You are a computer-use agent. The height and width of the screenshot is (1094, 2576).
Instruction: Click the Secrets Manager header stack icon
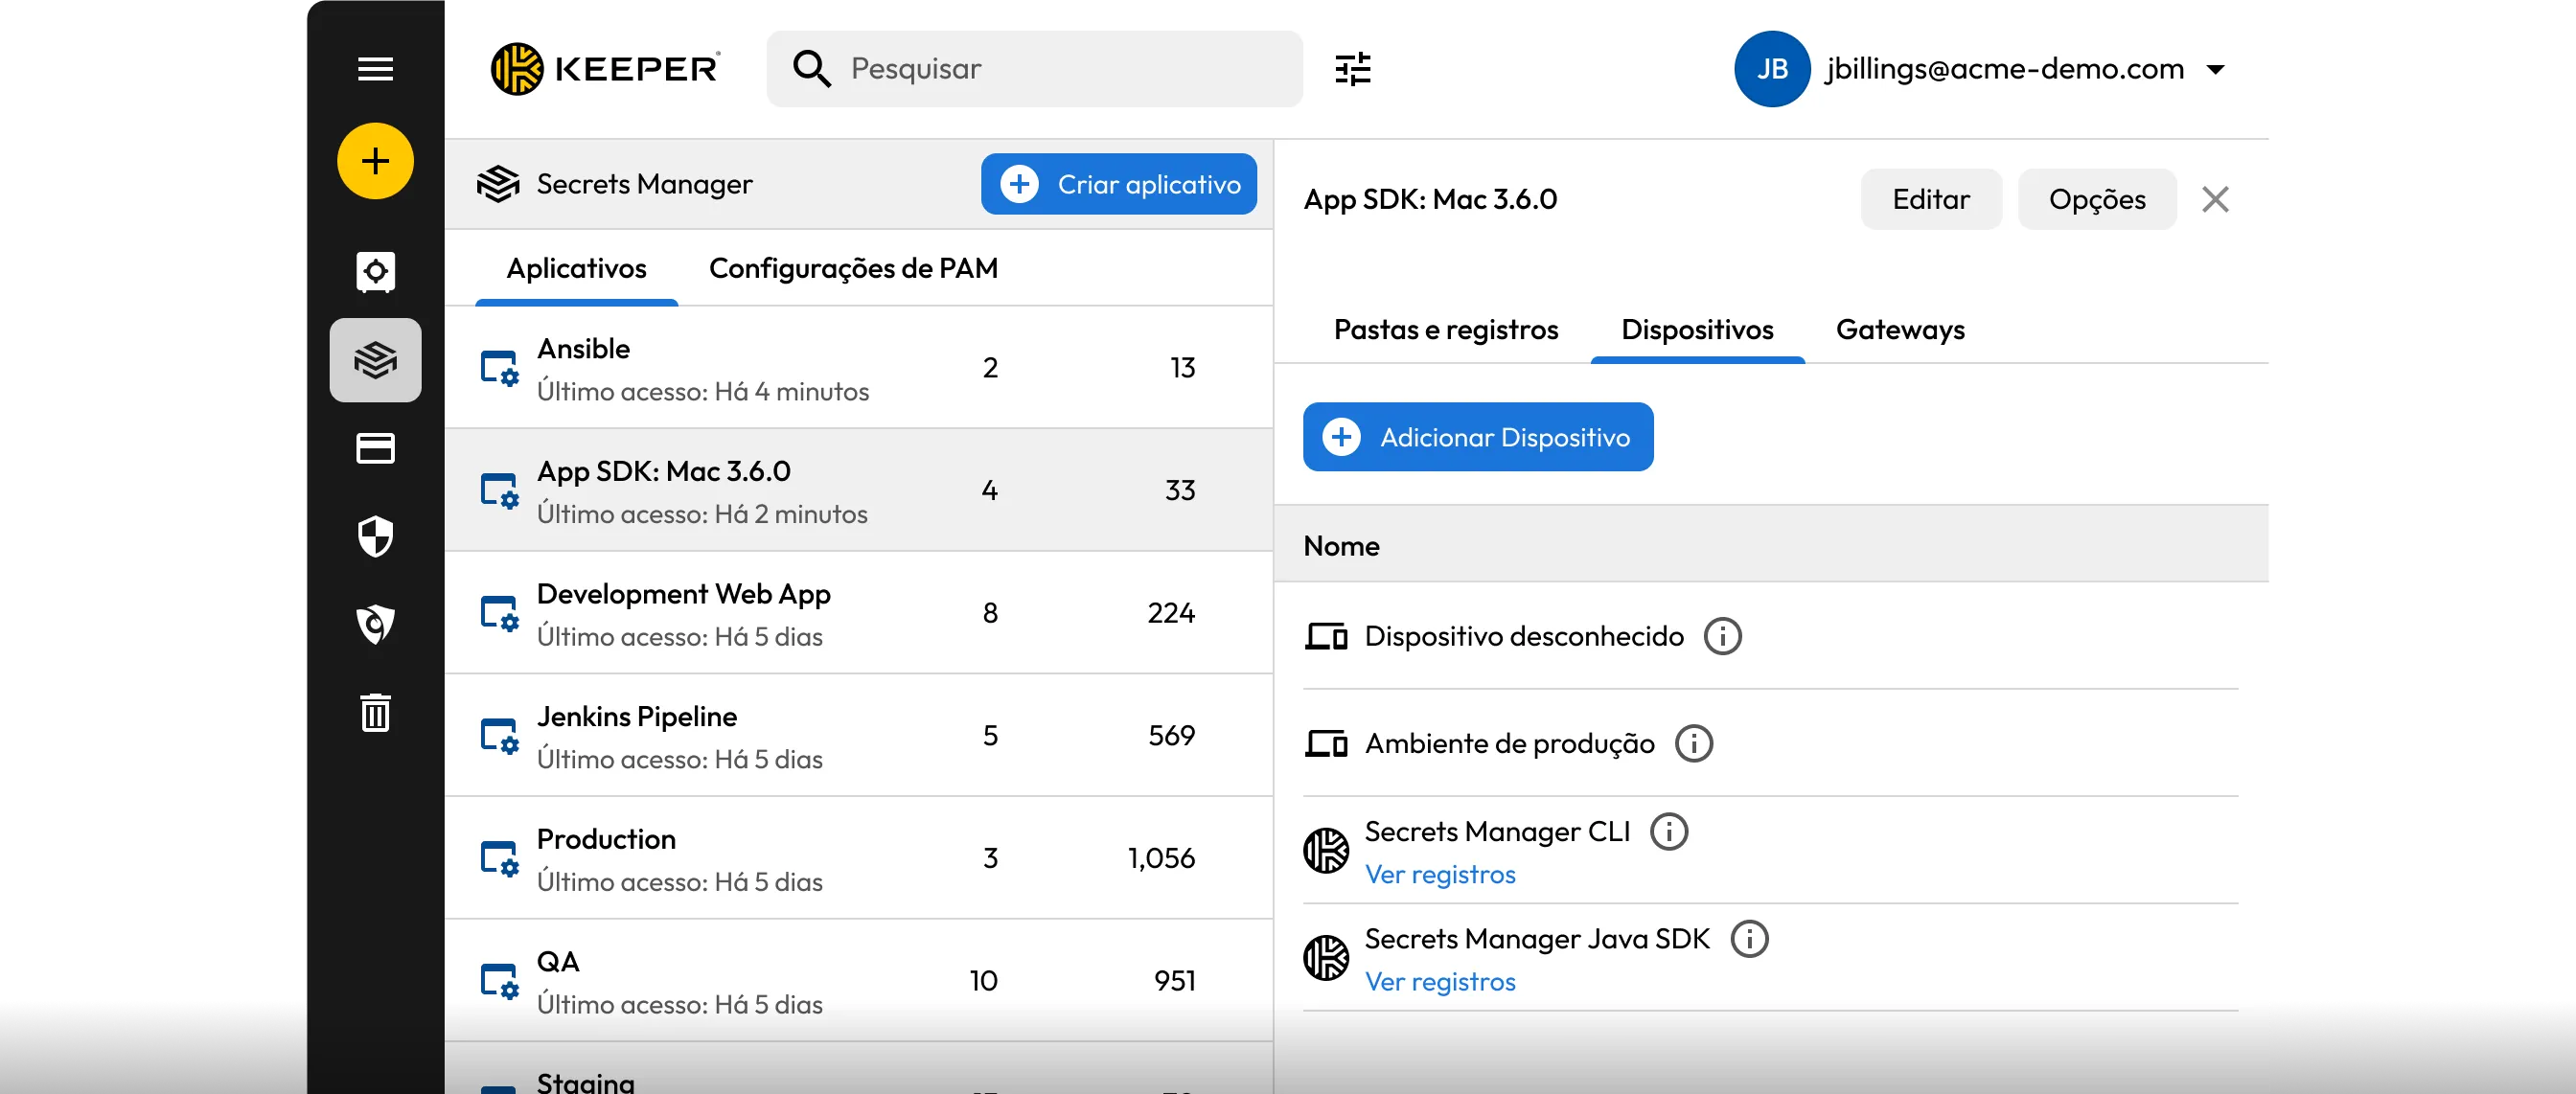(498, 184)
